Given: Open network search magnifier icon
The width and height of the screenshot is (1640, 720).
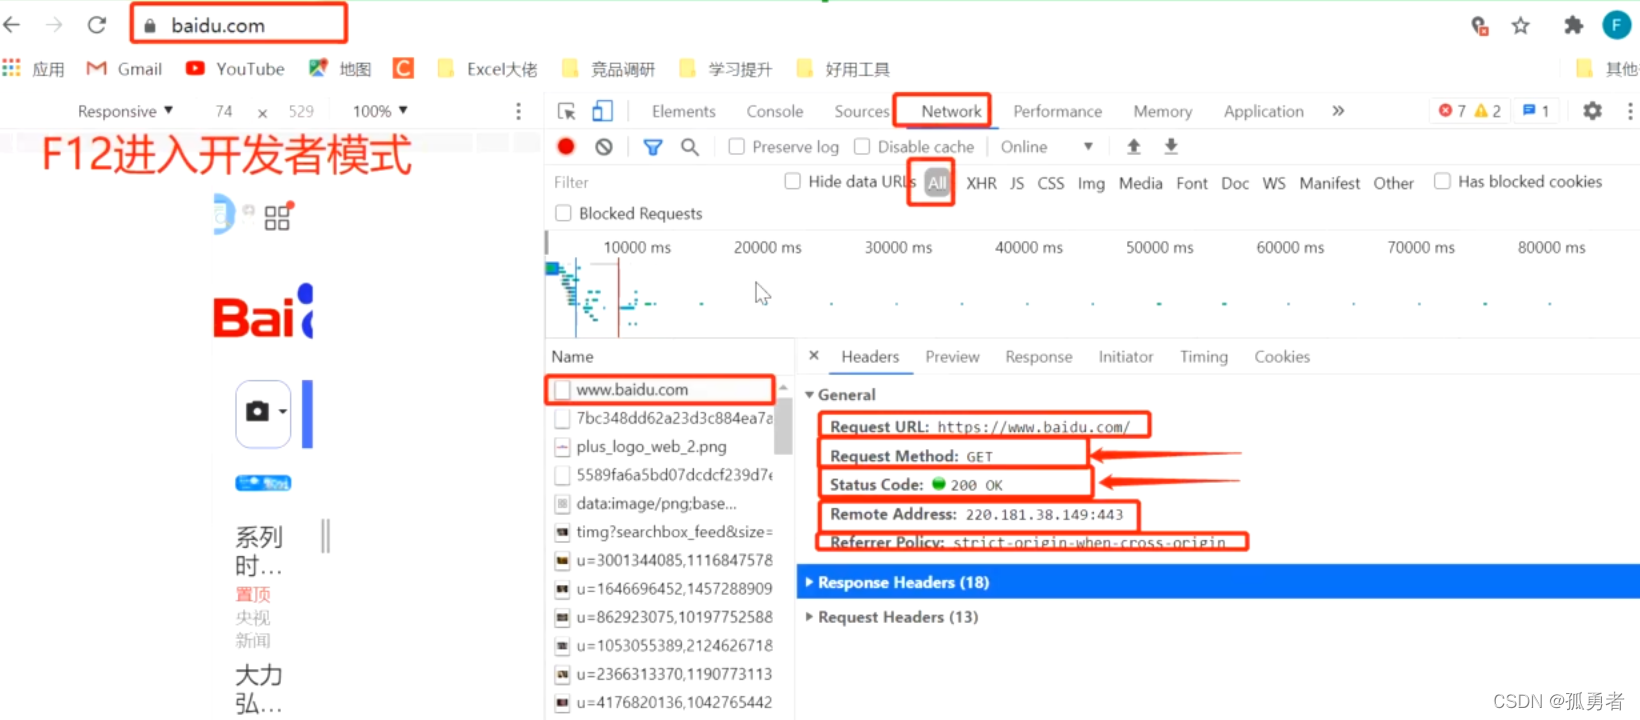Looking at the screenshot, I should [x=690, y=147].
